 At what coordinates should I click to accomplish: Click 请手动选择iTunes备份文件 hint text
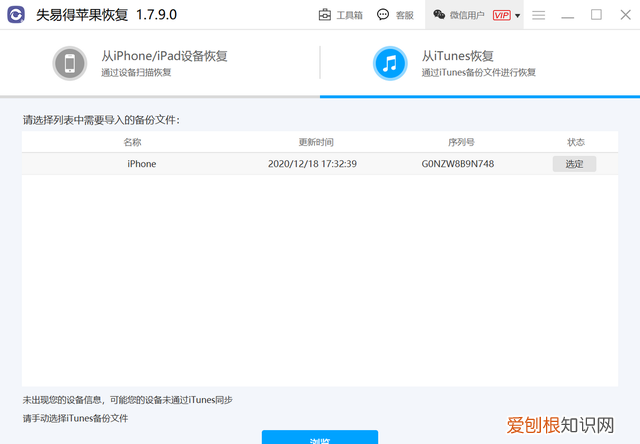76,418
